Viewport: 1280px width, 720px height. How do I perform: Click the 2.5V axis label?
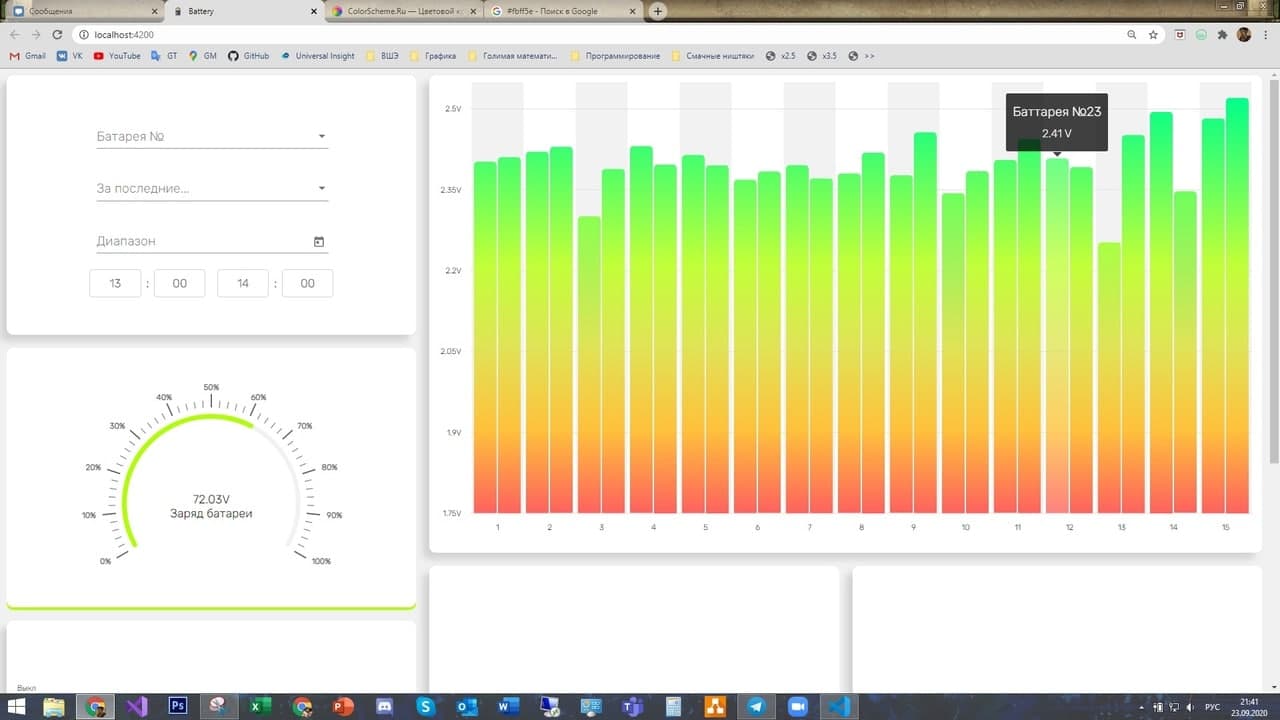click(x=451, y=108)
